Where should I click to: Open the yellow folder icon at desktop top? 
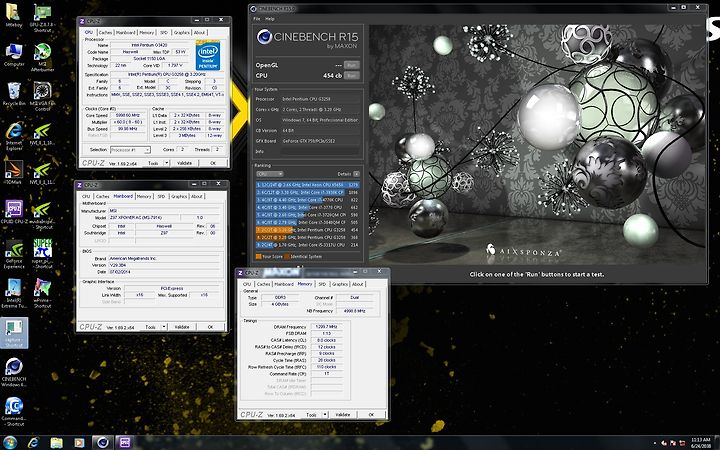13,15
